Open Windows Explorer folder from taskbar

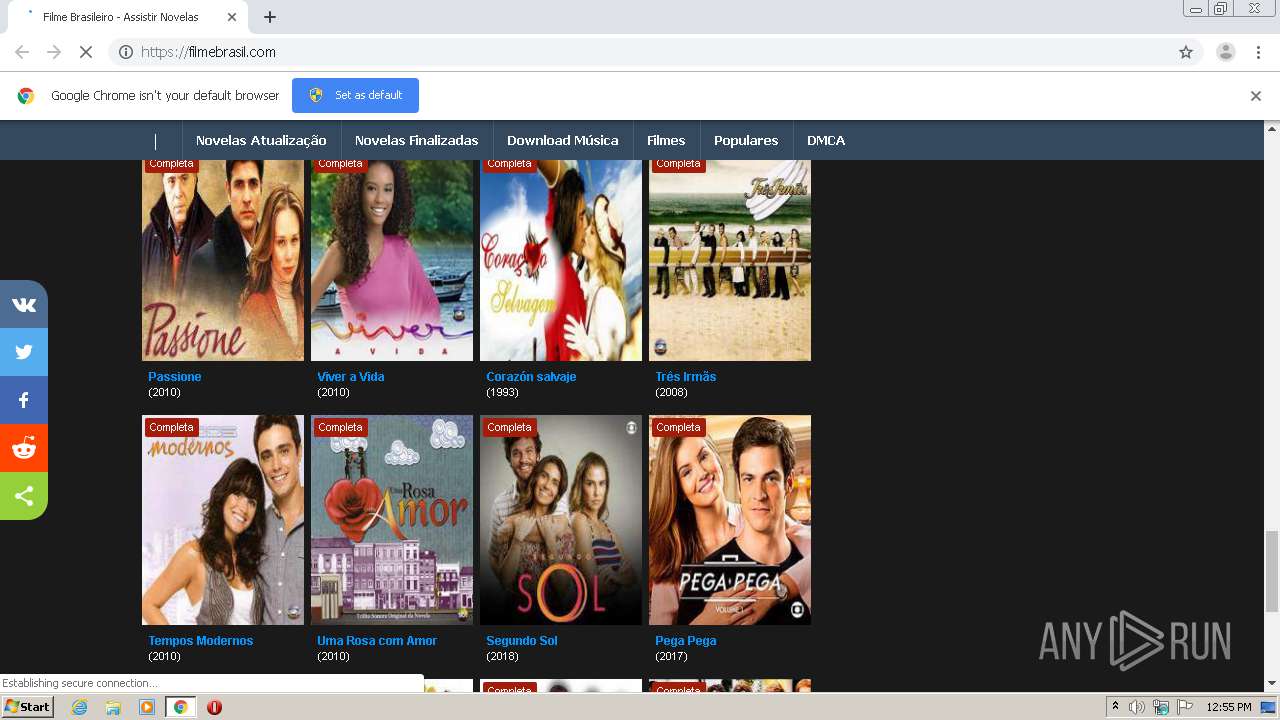pyautogui.click(x=113, y=707)
